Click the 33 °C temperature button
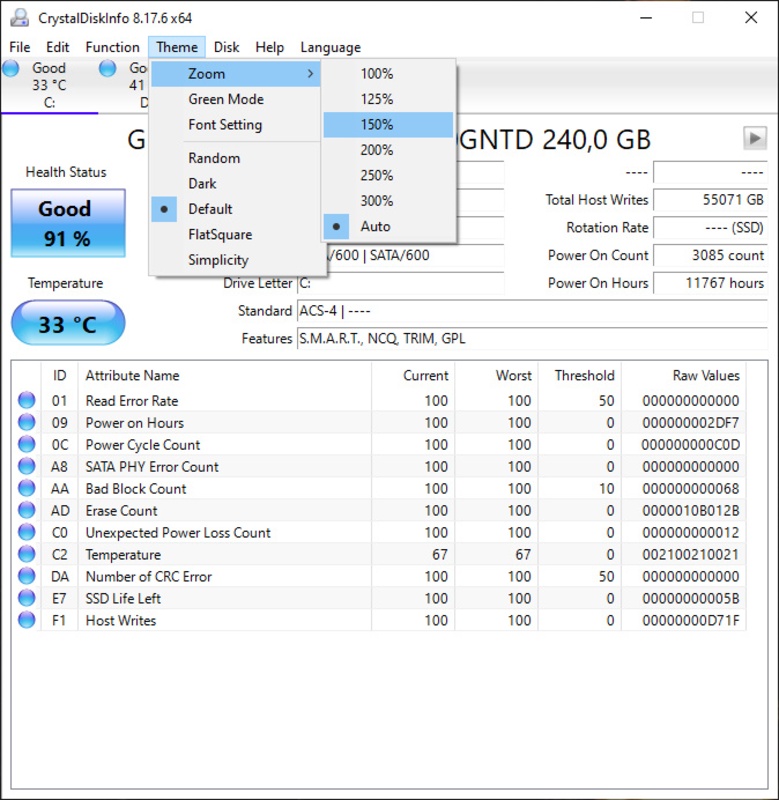 pos(68,323)
